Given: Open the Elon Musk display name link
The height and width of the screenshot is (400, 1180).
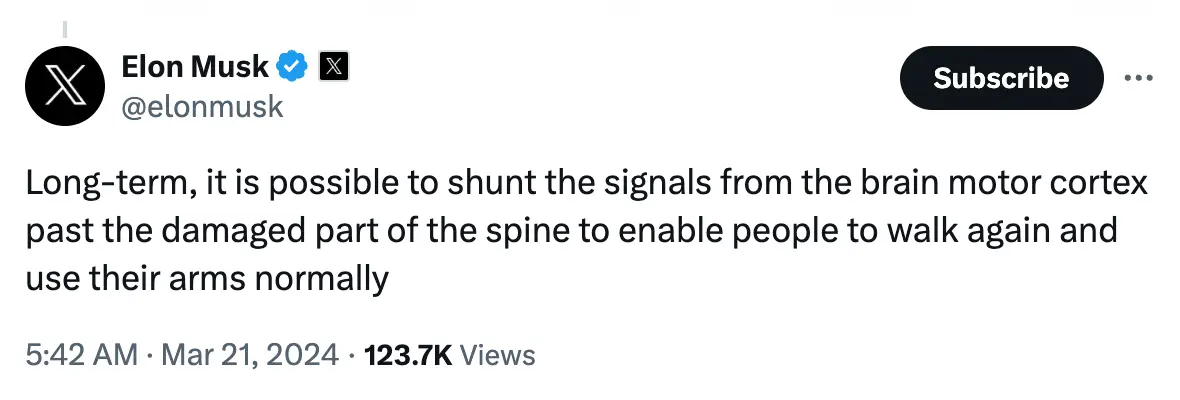Looking at the screenshot, I should (x=194, y=68).
